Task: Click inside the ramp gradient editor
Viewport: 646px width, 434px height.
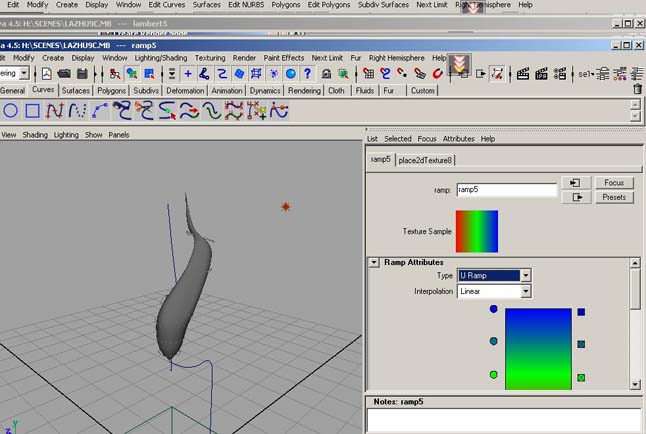Action: [x=538, y=349]
